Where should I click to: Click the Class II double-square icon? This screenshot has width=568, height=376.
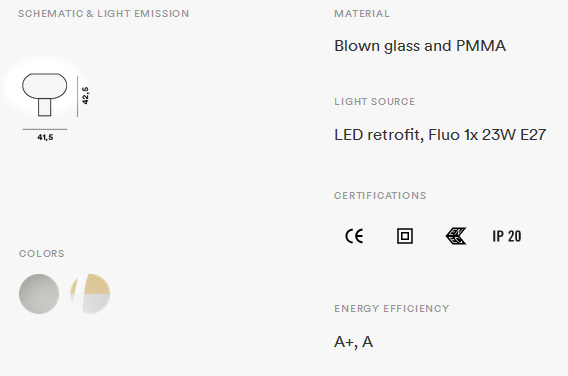pos(405,236)
